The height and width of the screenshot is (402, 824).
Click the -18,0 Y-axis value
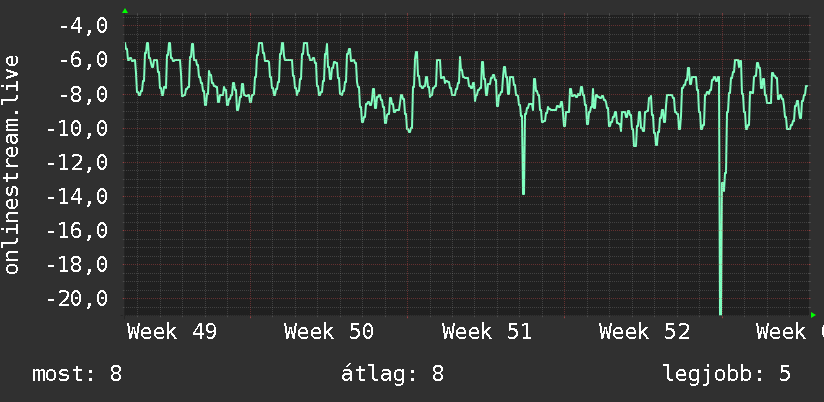77,265
